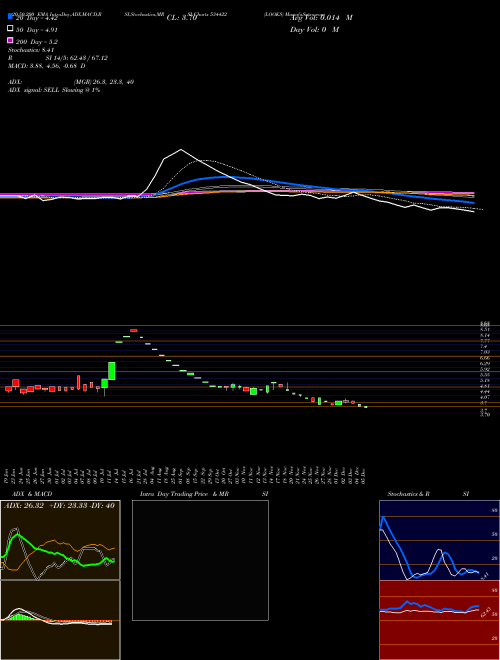Click the 'Stochastics: 8.41' readout
500x660 pixels.
[x=31, y=50]
